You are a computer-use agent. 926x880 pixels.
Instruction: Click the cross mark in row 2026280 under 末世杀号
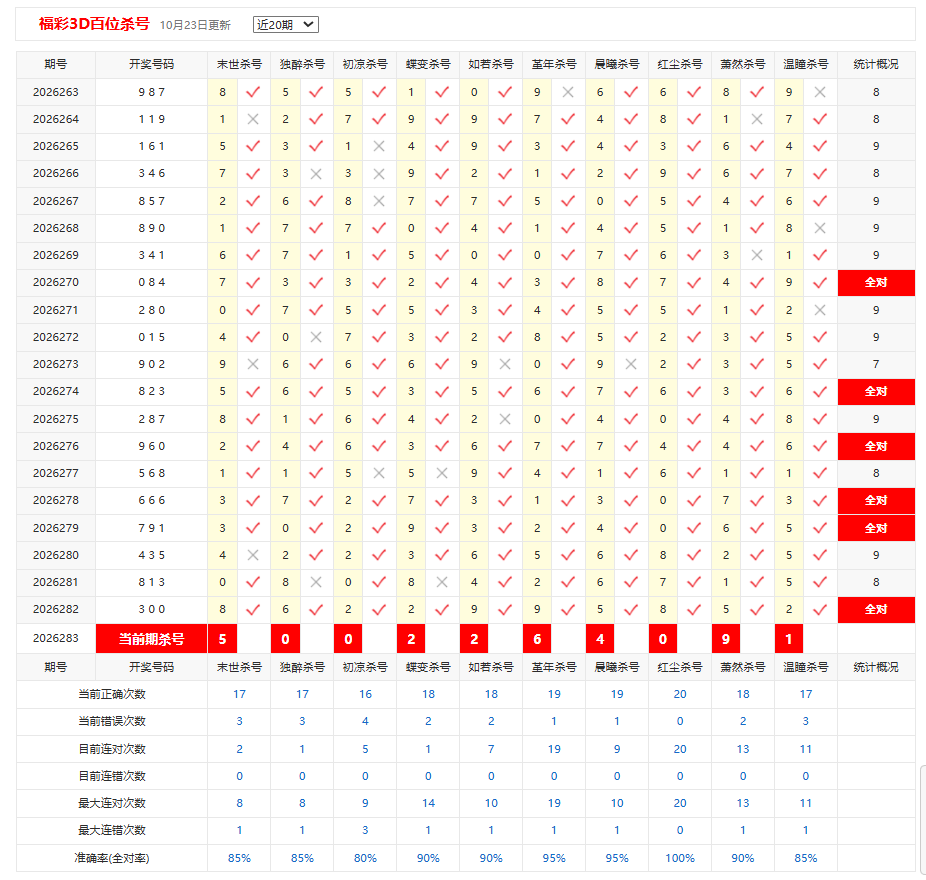pos(253,555)
